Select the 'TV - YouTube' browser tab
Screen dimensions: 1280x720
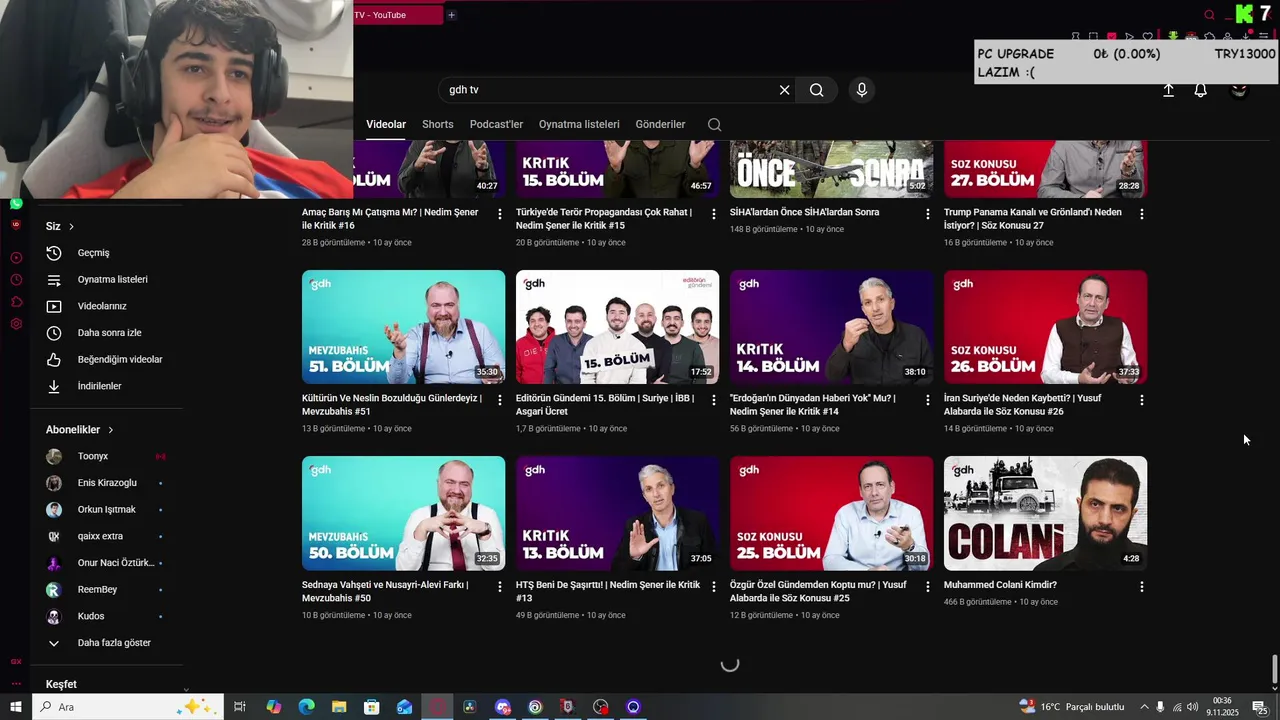[x=397, y=15]
